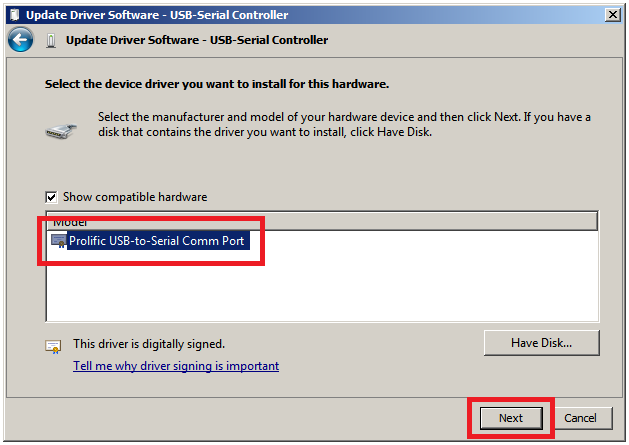Untick Show compatible hardware checkbox
Viewport: 629px width, 445px height.
pyautogui.click(x=51, y=197)
